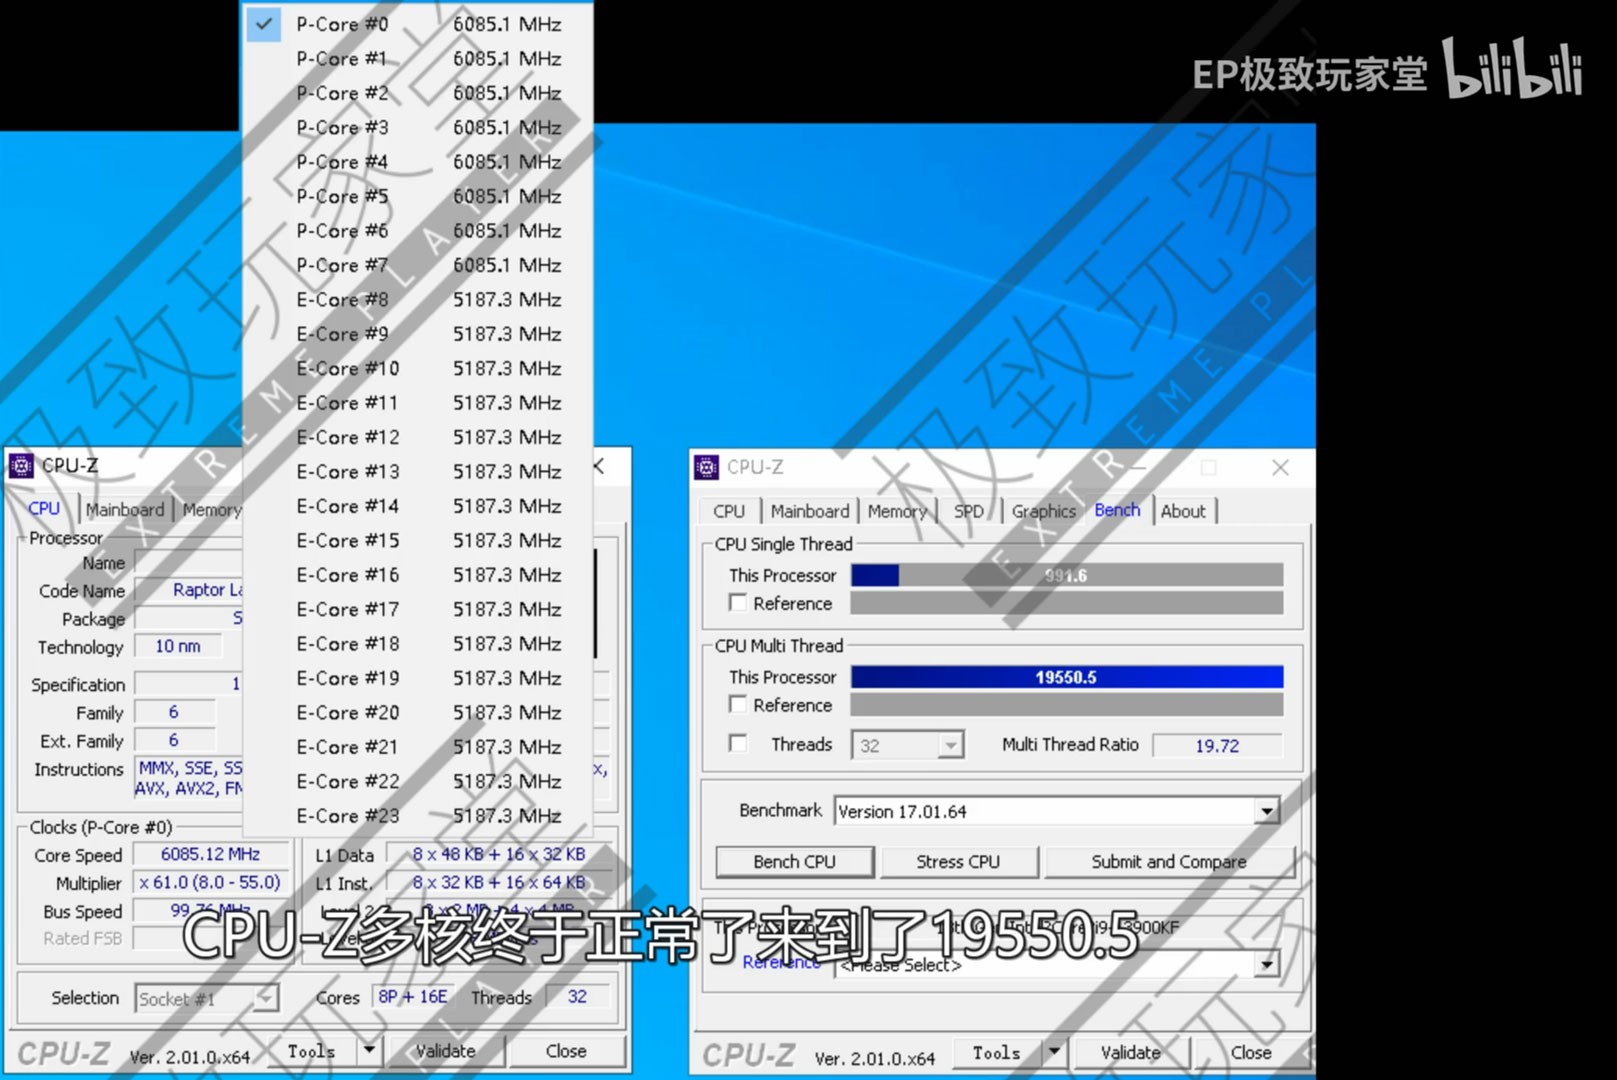Go to the Graphics tab
Screen dimensions: 1617x1080
click(1043, 511)
